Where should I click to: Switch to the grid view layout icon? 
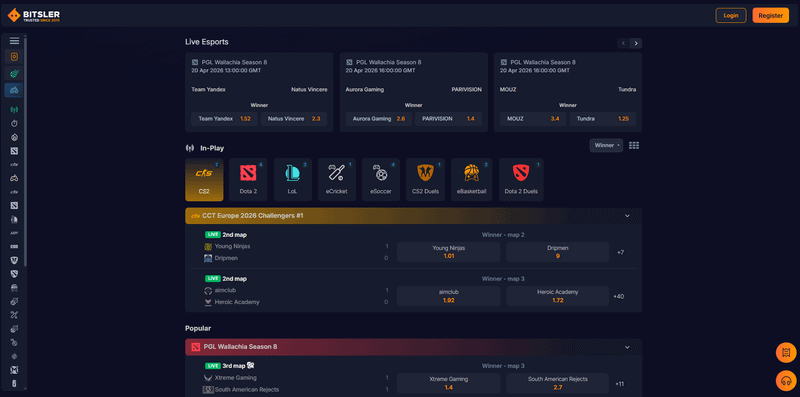coord(634,146)
